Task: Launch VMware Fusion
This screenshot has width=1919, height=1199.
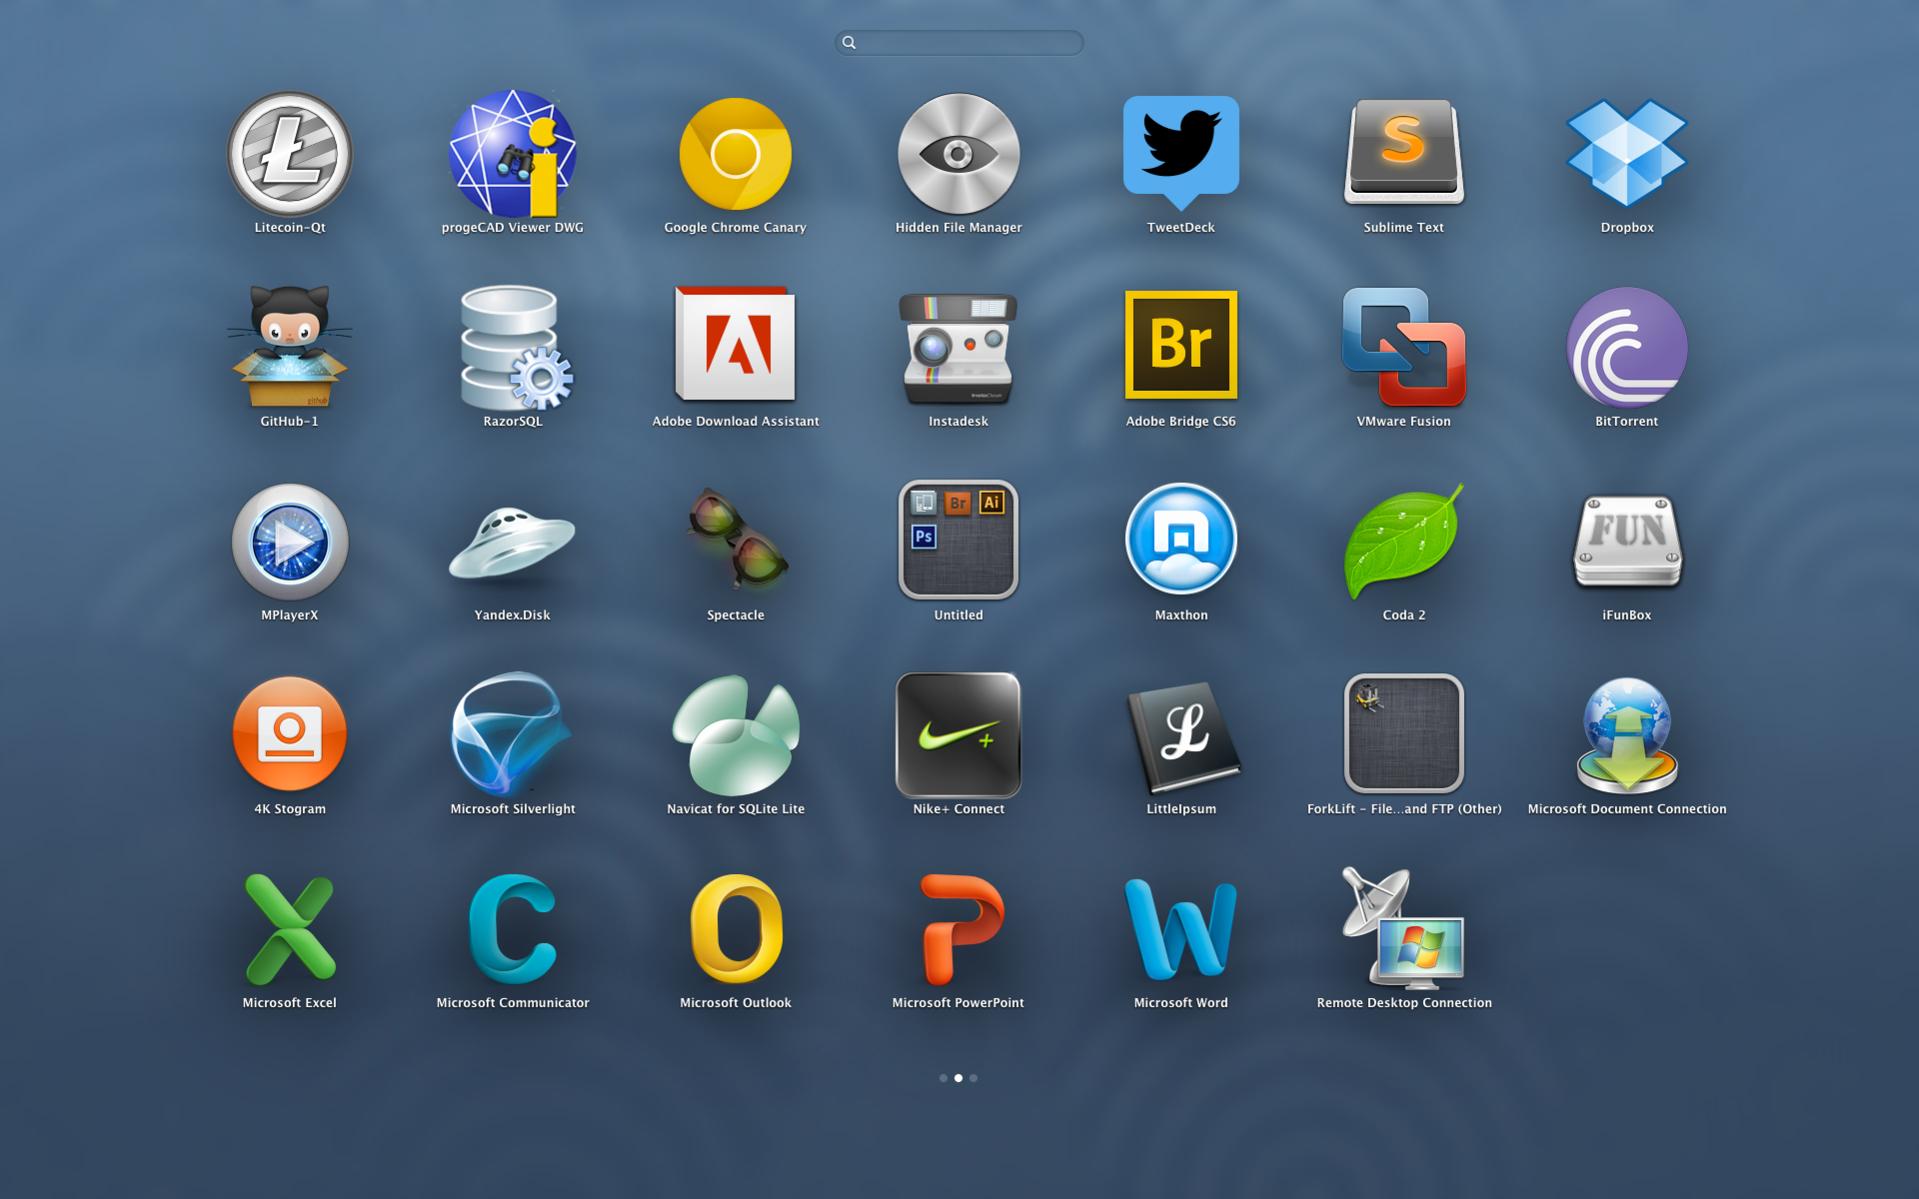Action: click(1403, 347)
